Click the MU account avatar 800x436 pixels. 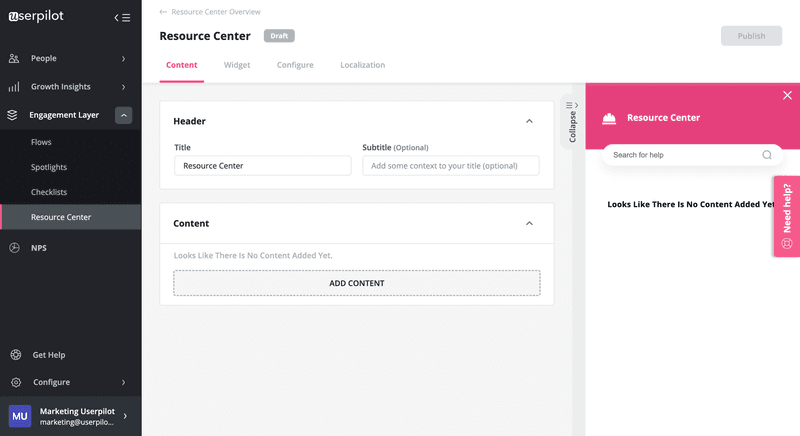20,416
